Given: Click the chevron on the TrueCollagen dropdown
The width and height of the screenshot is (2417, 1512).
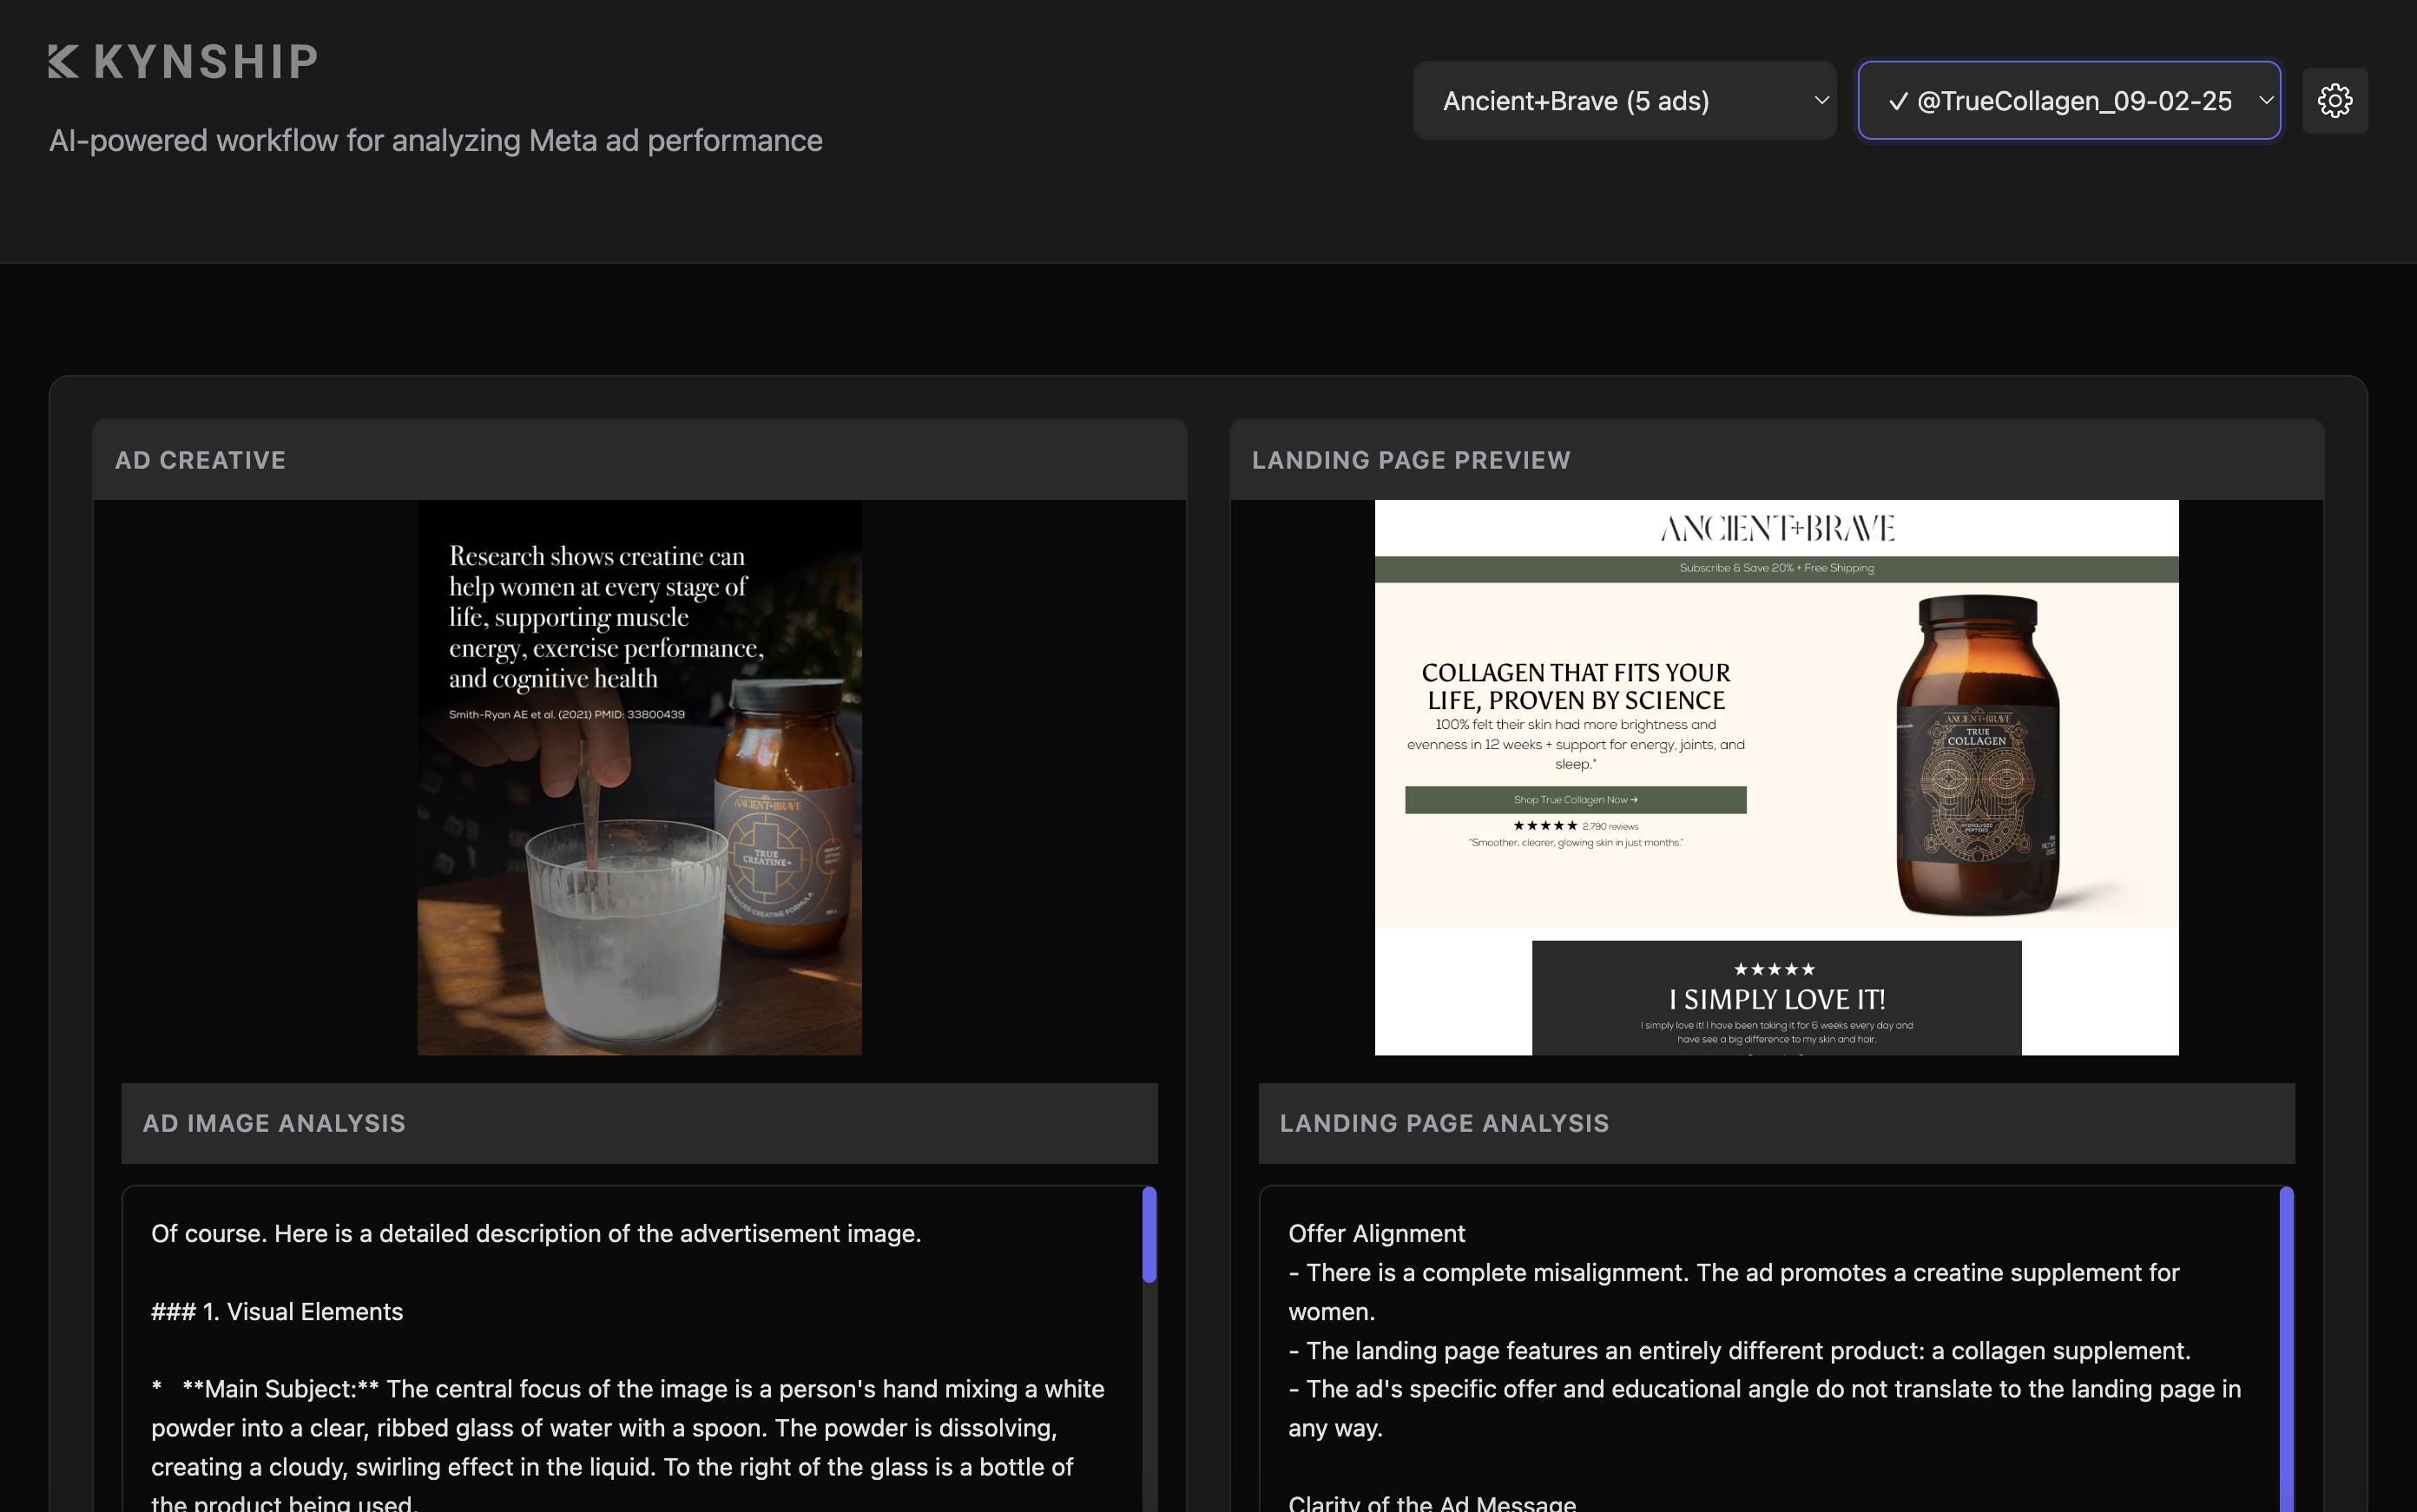Looking at the screenshot, I should coord(2265,100).
